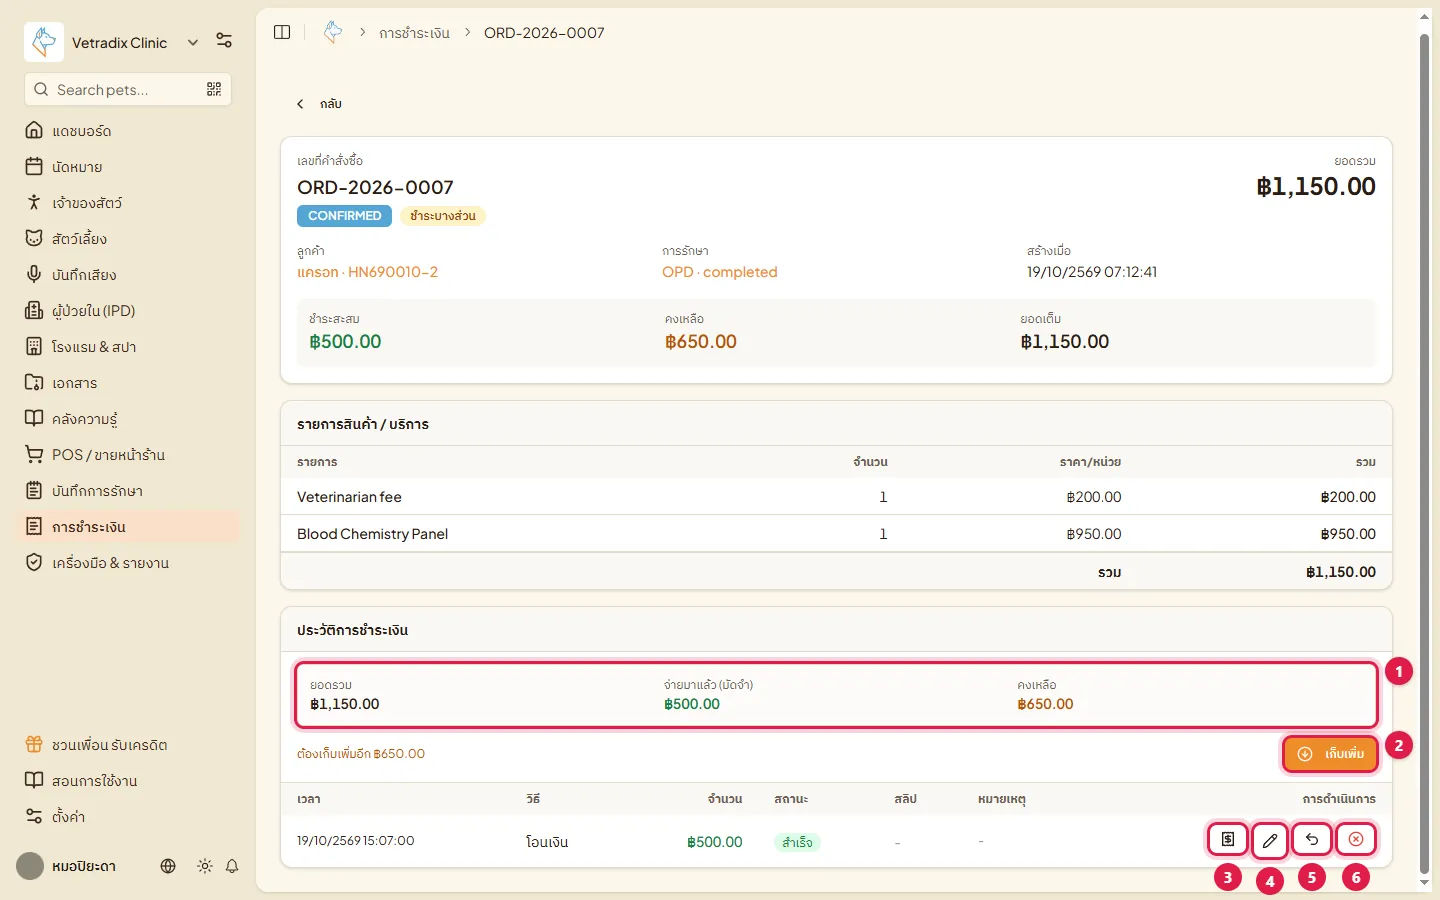The image size is (1440, 900).
Task: Open นัดหมาย from sidebar
Action: click(x=128, y=167)
